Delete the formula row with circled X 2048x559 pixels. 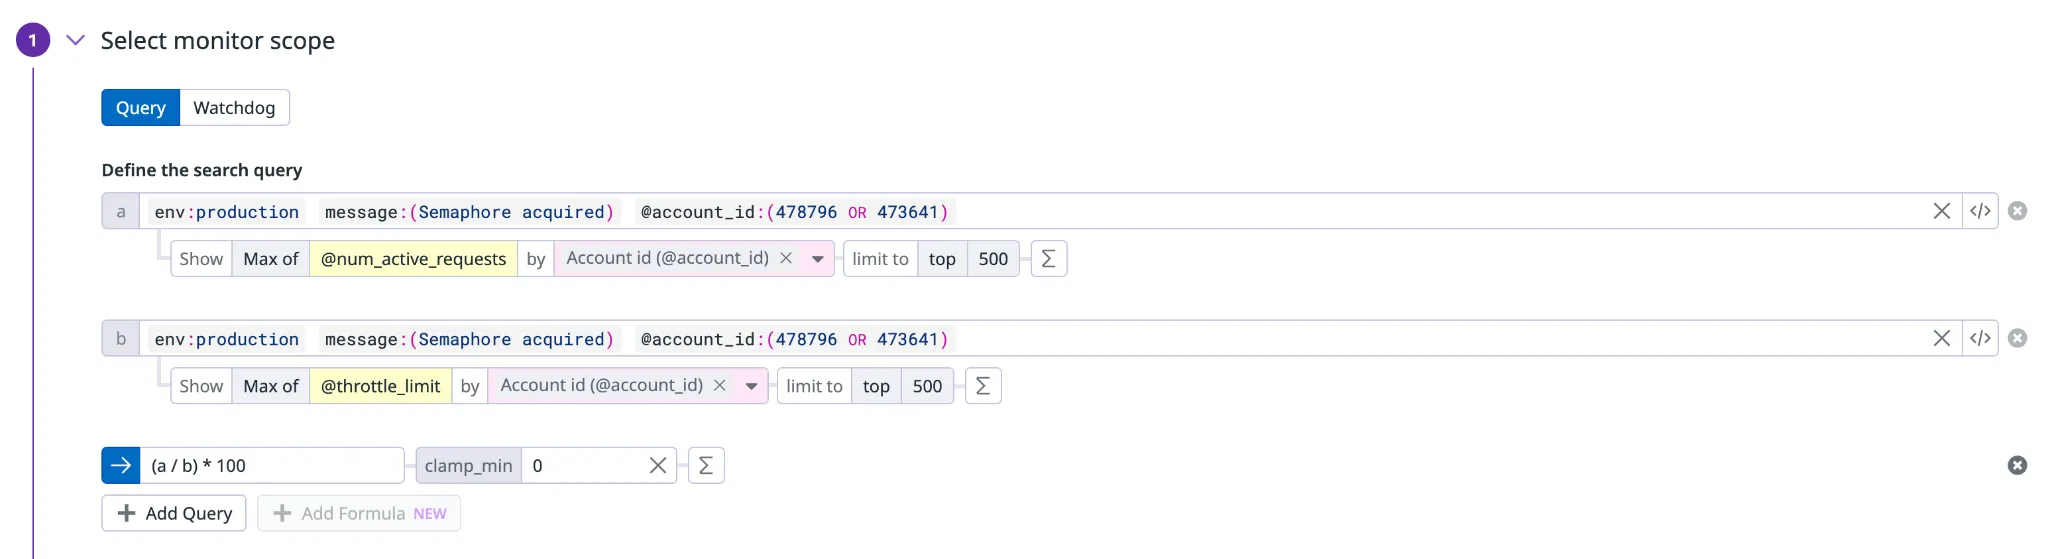[2017, 466]
